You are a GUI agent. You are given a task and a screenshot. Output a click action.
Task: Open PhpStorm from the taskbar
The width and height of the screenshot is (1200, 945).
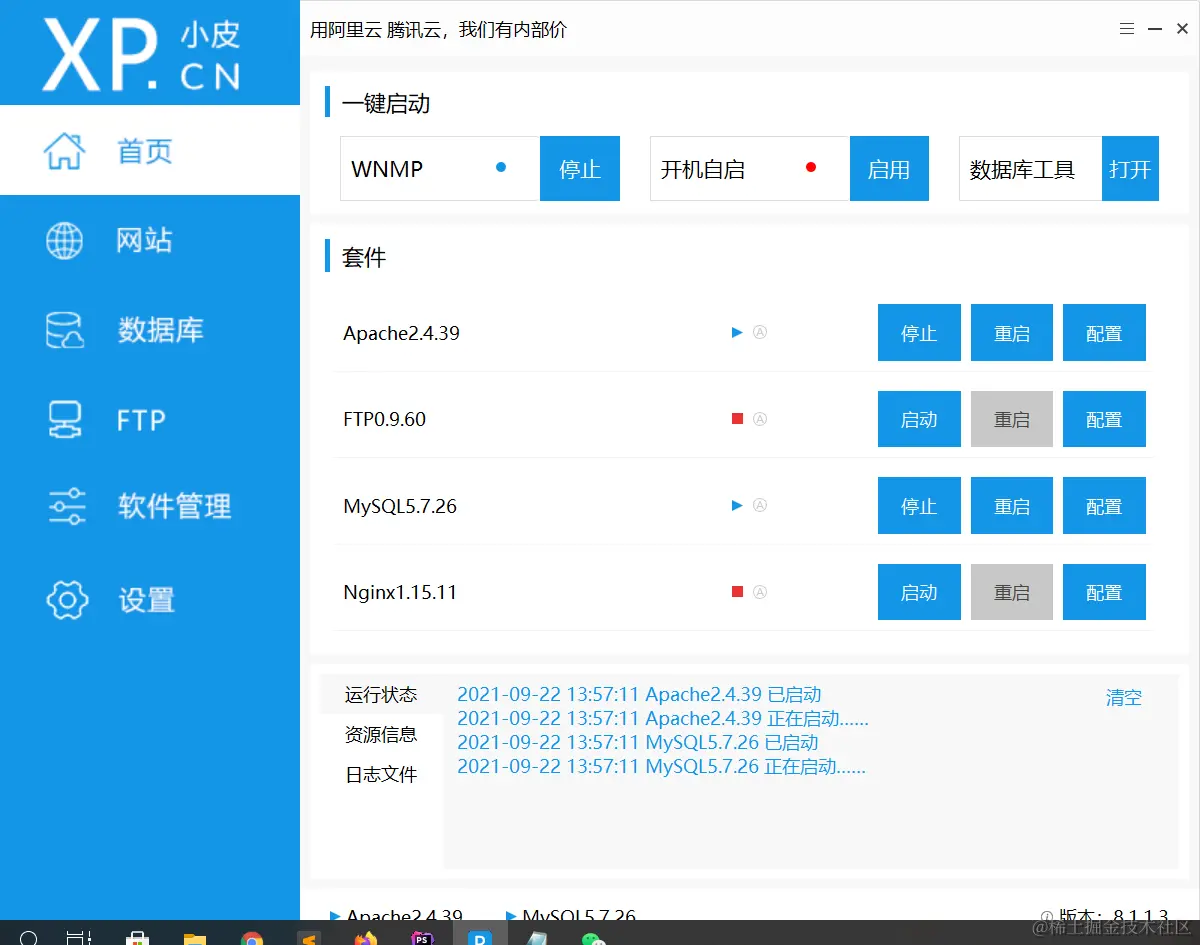[423, 937]
